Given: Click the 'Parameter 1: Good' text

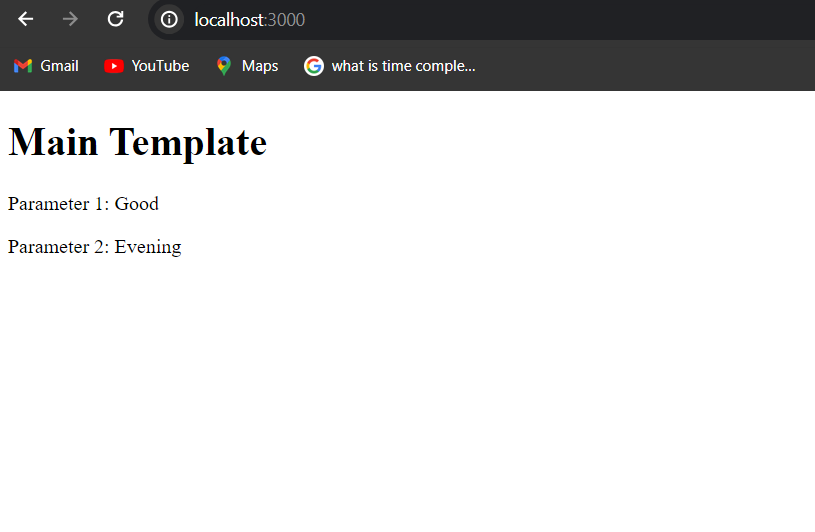Looking at the screenshot, I should [x=83, y=204].
